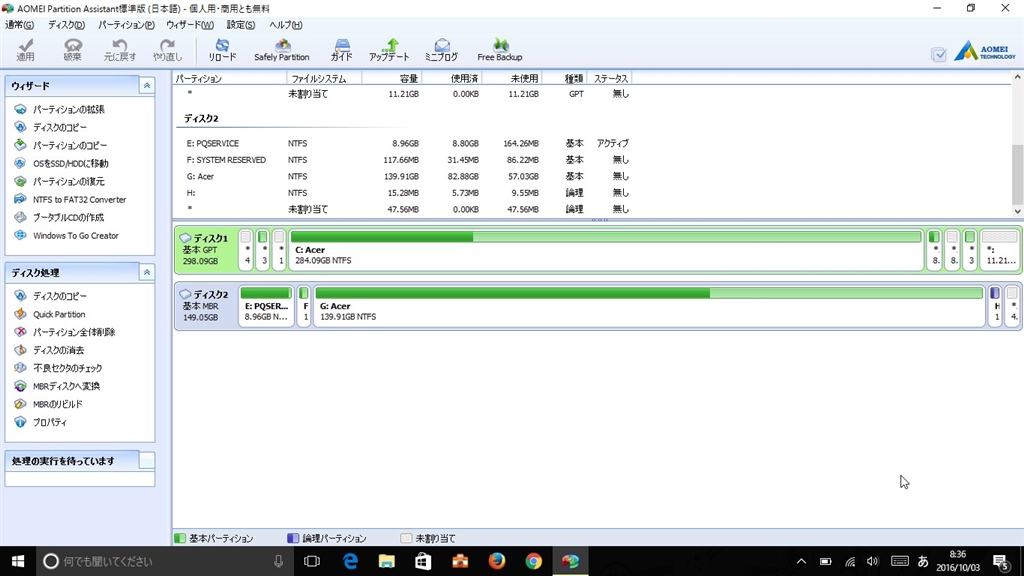Run Quick Partition on the disk
Viewport: 1024px width, 576px height.
59,314
